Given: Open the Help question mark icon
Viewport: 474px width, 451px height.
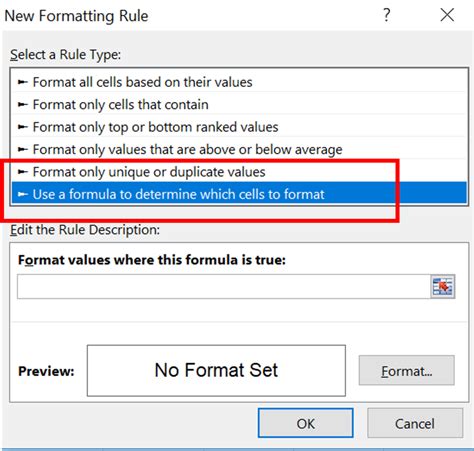Looking at the screenshot, I should click(386, 15).
